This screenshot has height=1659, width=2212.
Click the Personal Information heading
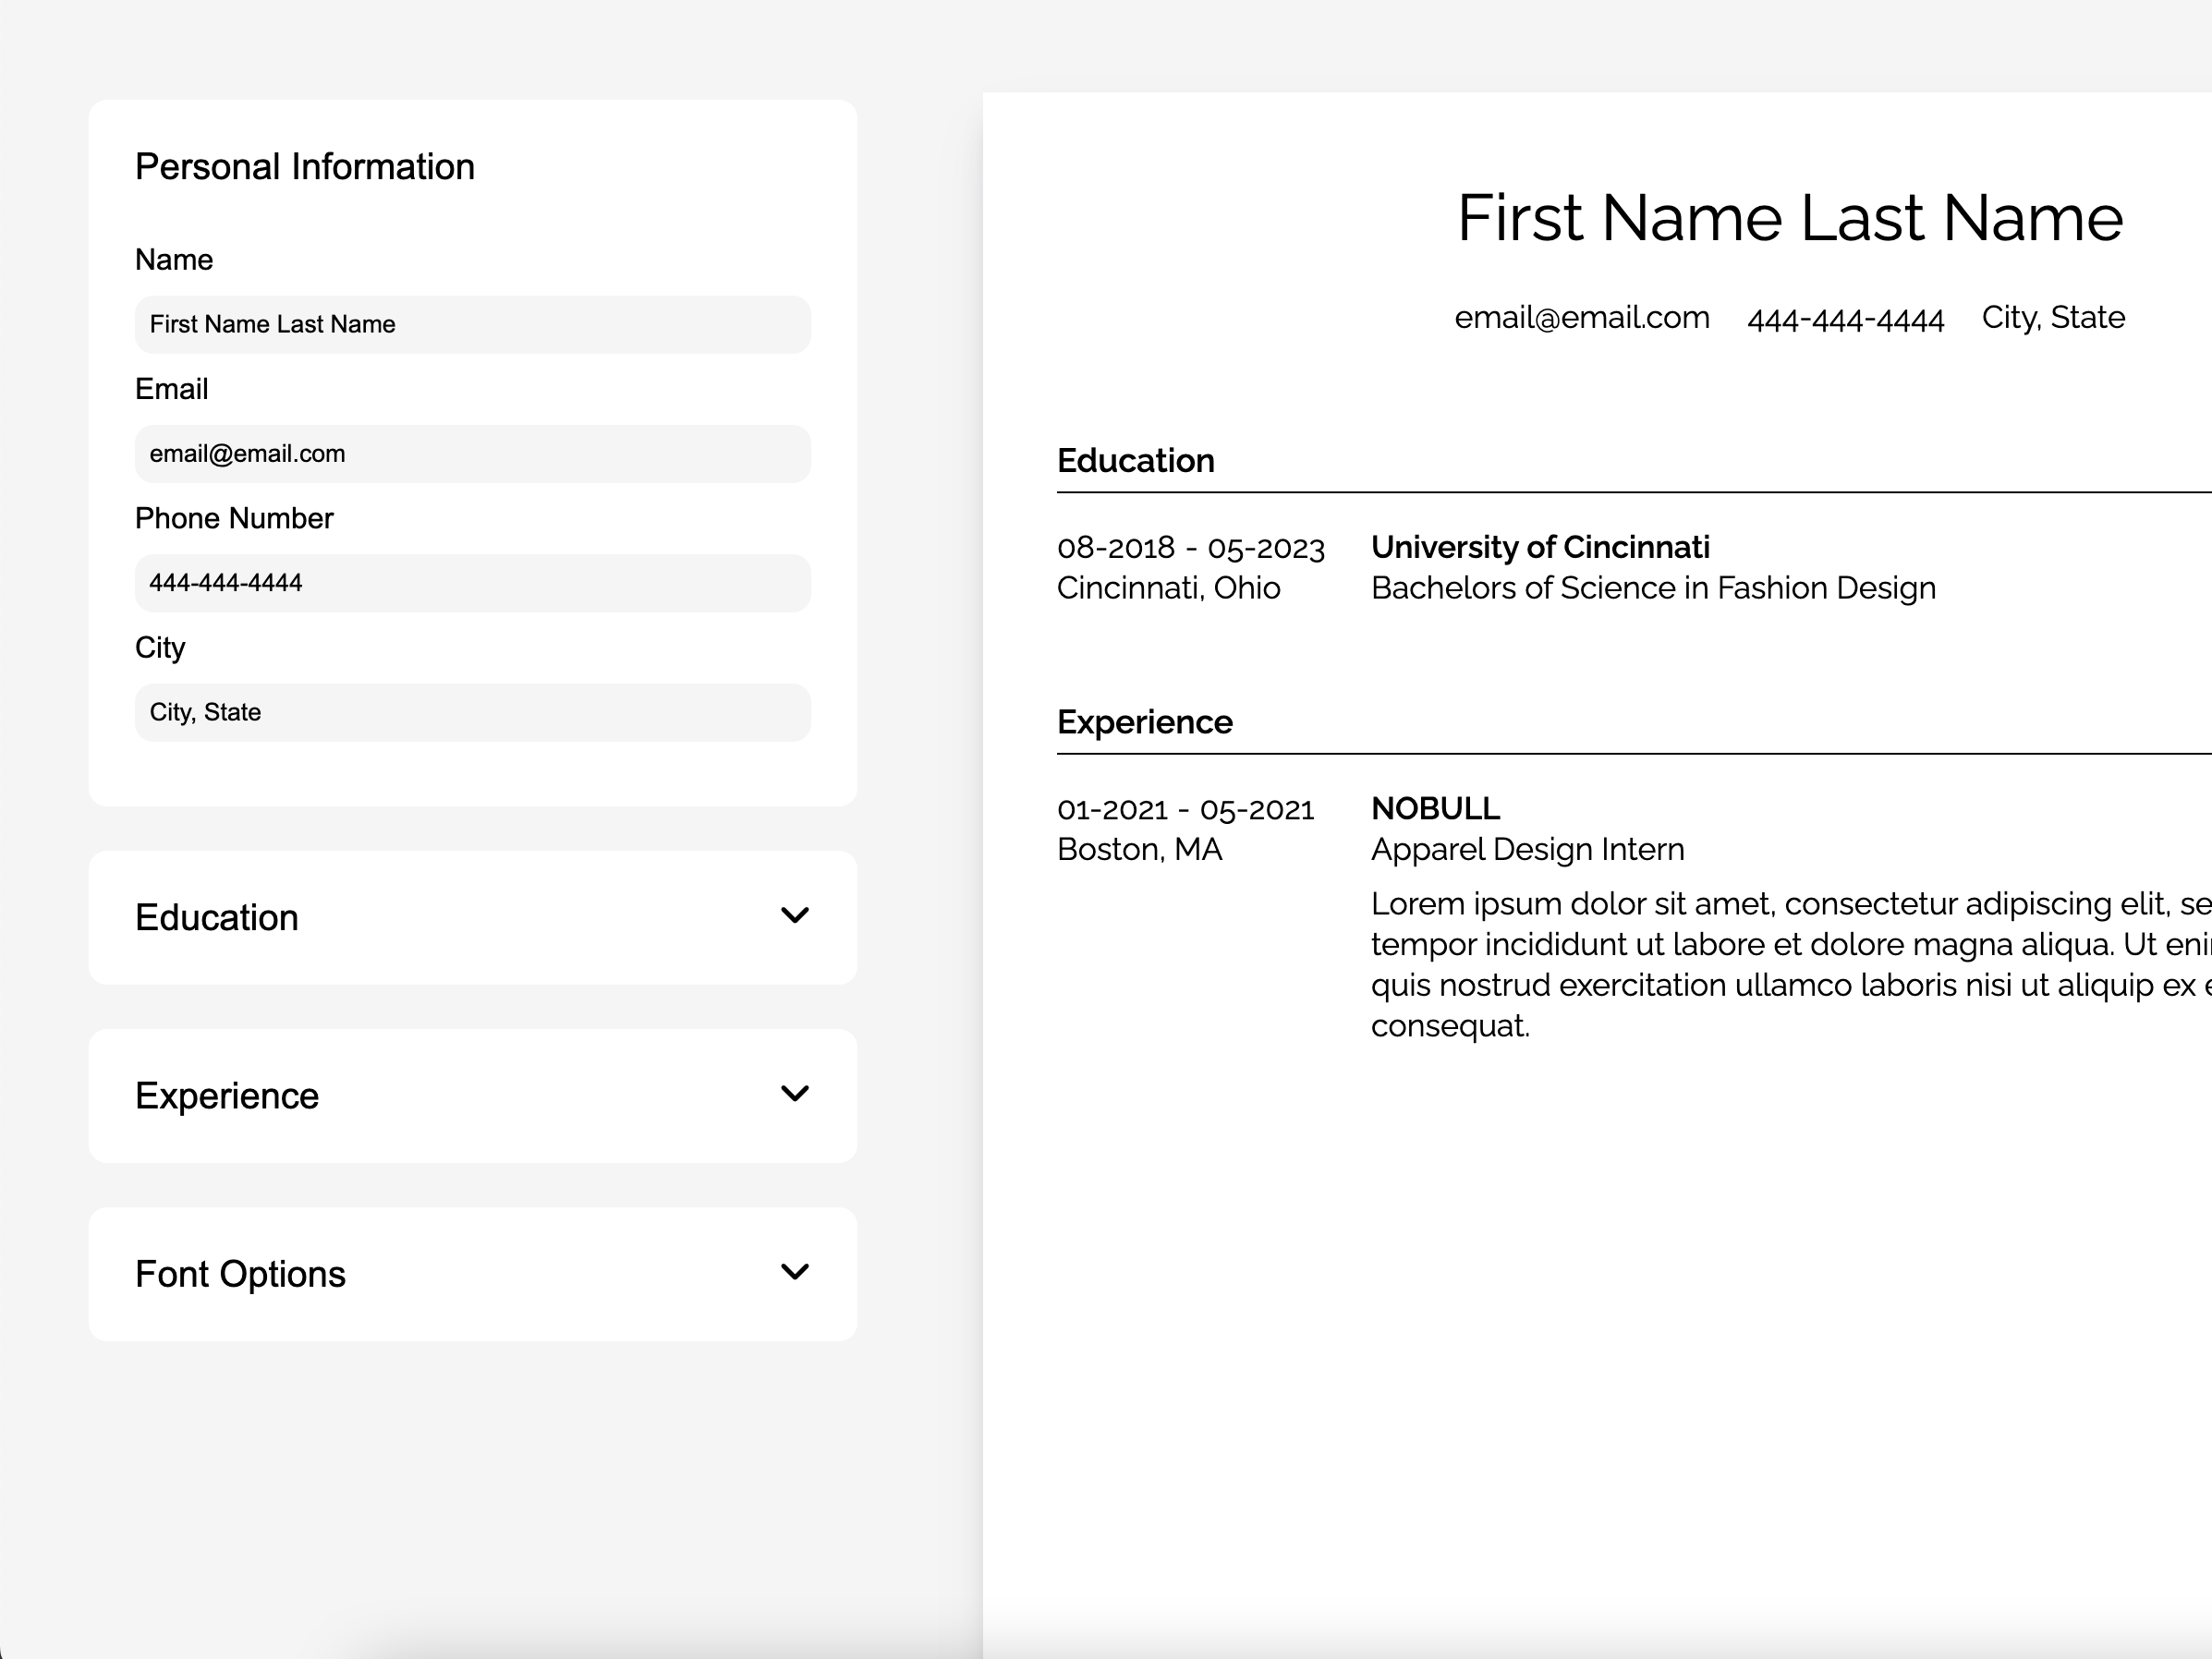pos(305,167)
